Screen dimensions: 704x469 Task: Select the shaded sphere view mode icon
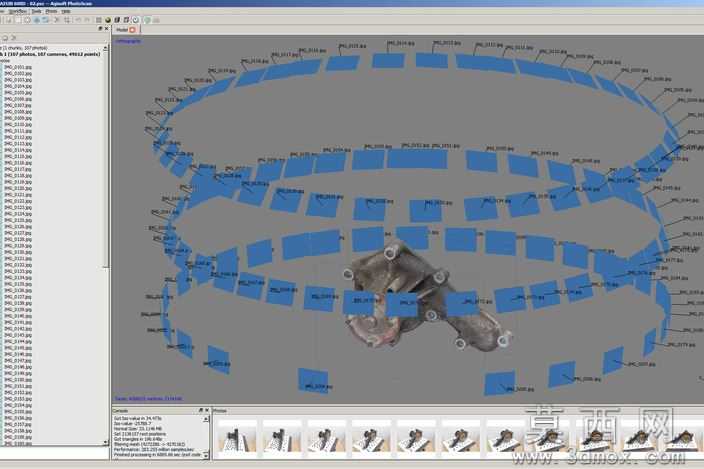108,20
